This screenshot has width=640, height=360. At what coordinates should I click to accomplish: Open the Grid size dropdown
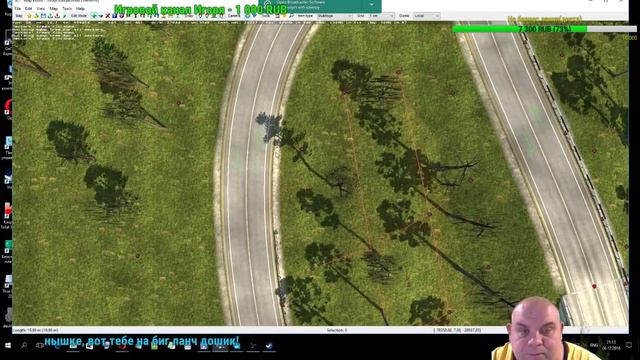pos(382,16)
